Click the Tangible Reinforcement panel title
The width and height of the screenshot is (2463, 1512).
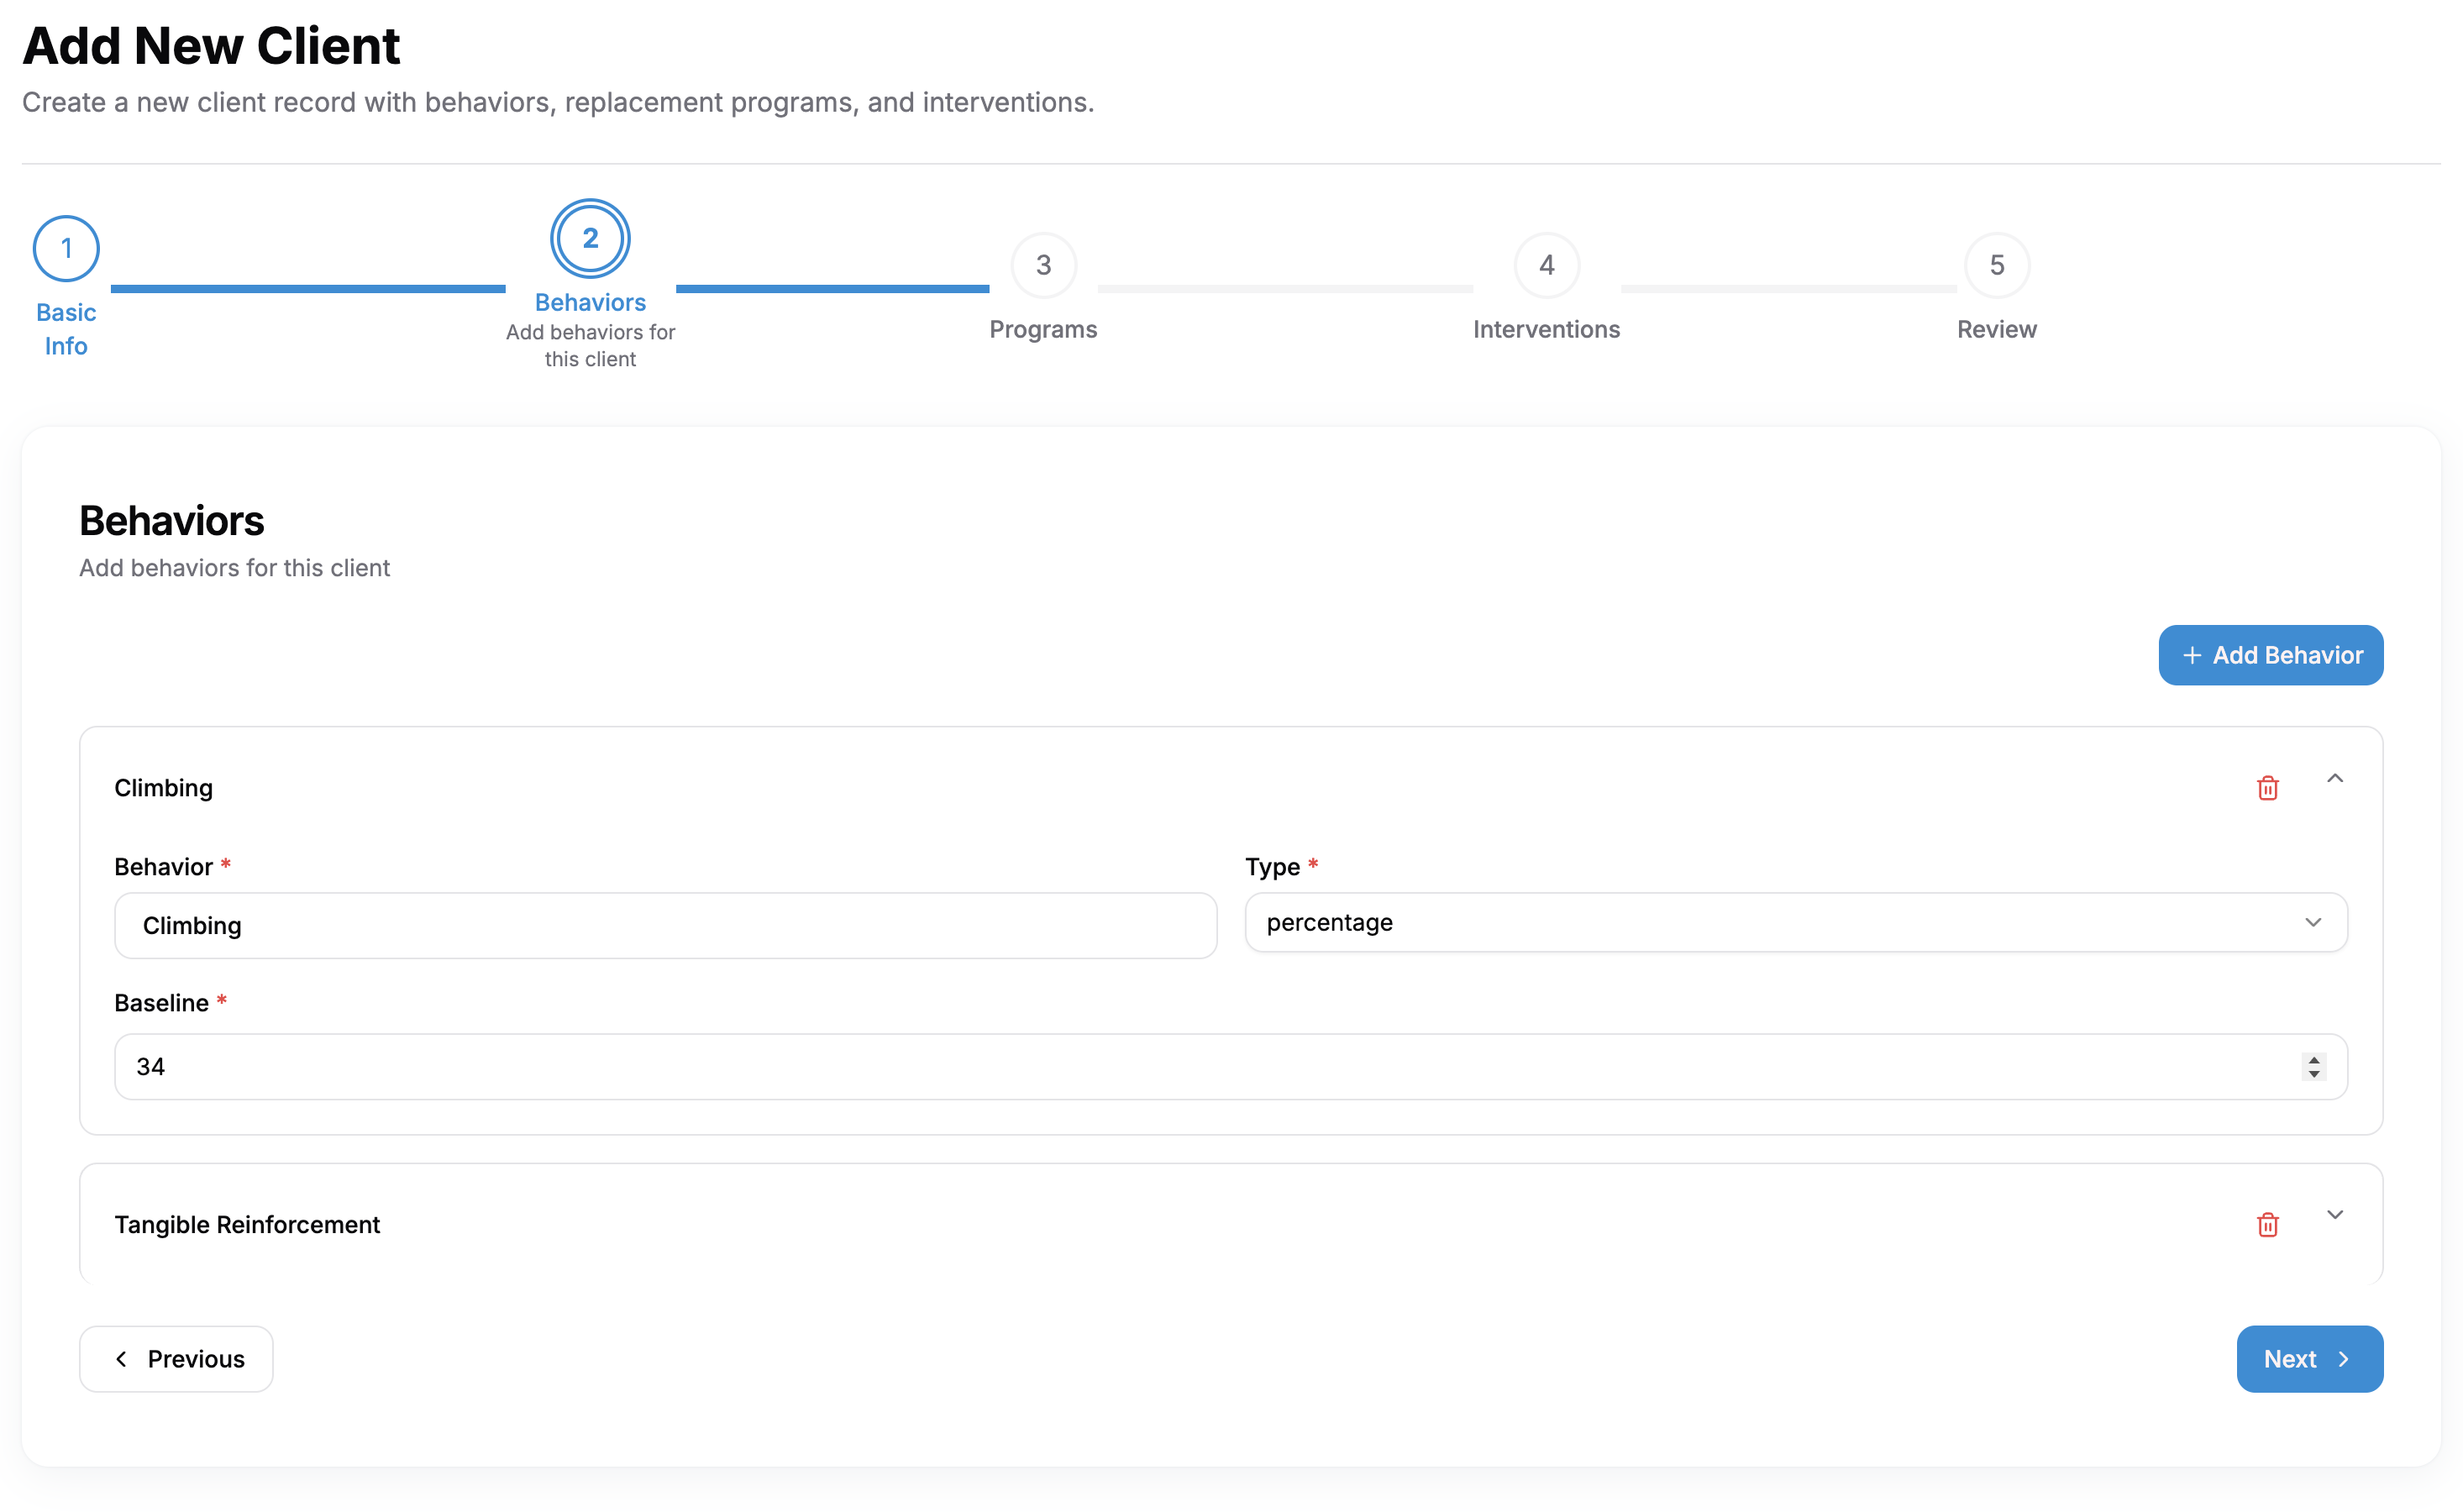247,1225
